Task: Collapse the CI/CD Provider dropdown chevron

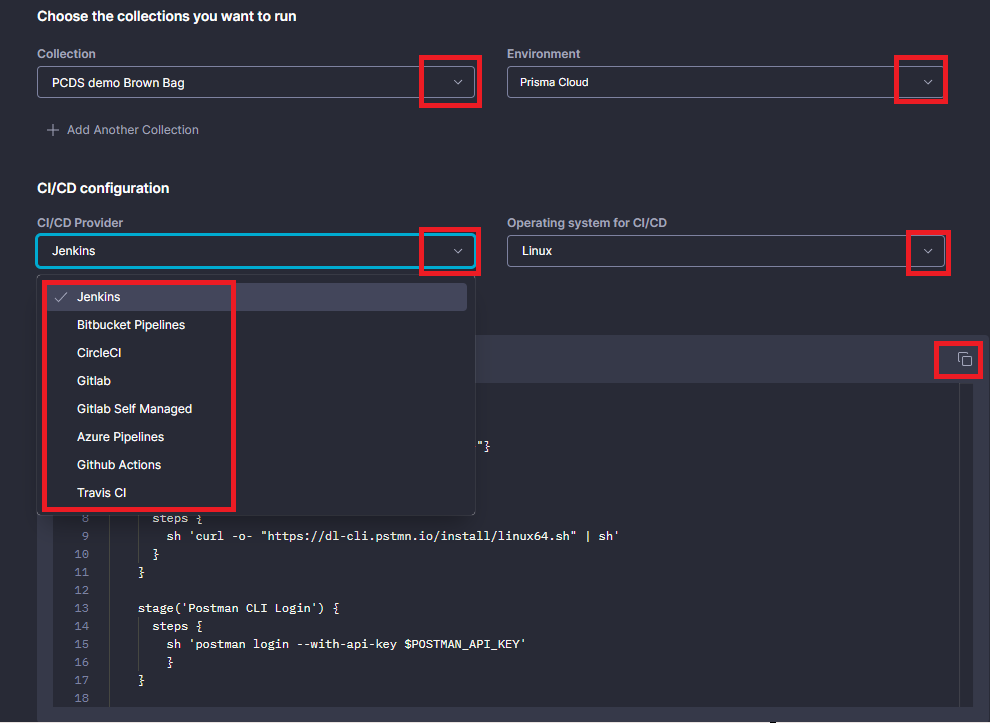Action: (x=457, y=251)
